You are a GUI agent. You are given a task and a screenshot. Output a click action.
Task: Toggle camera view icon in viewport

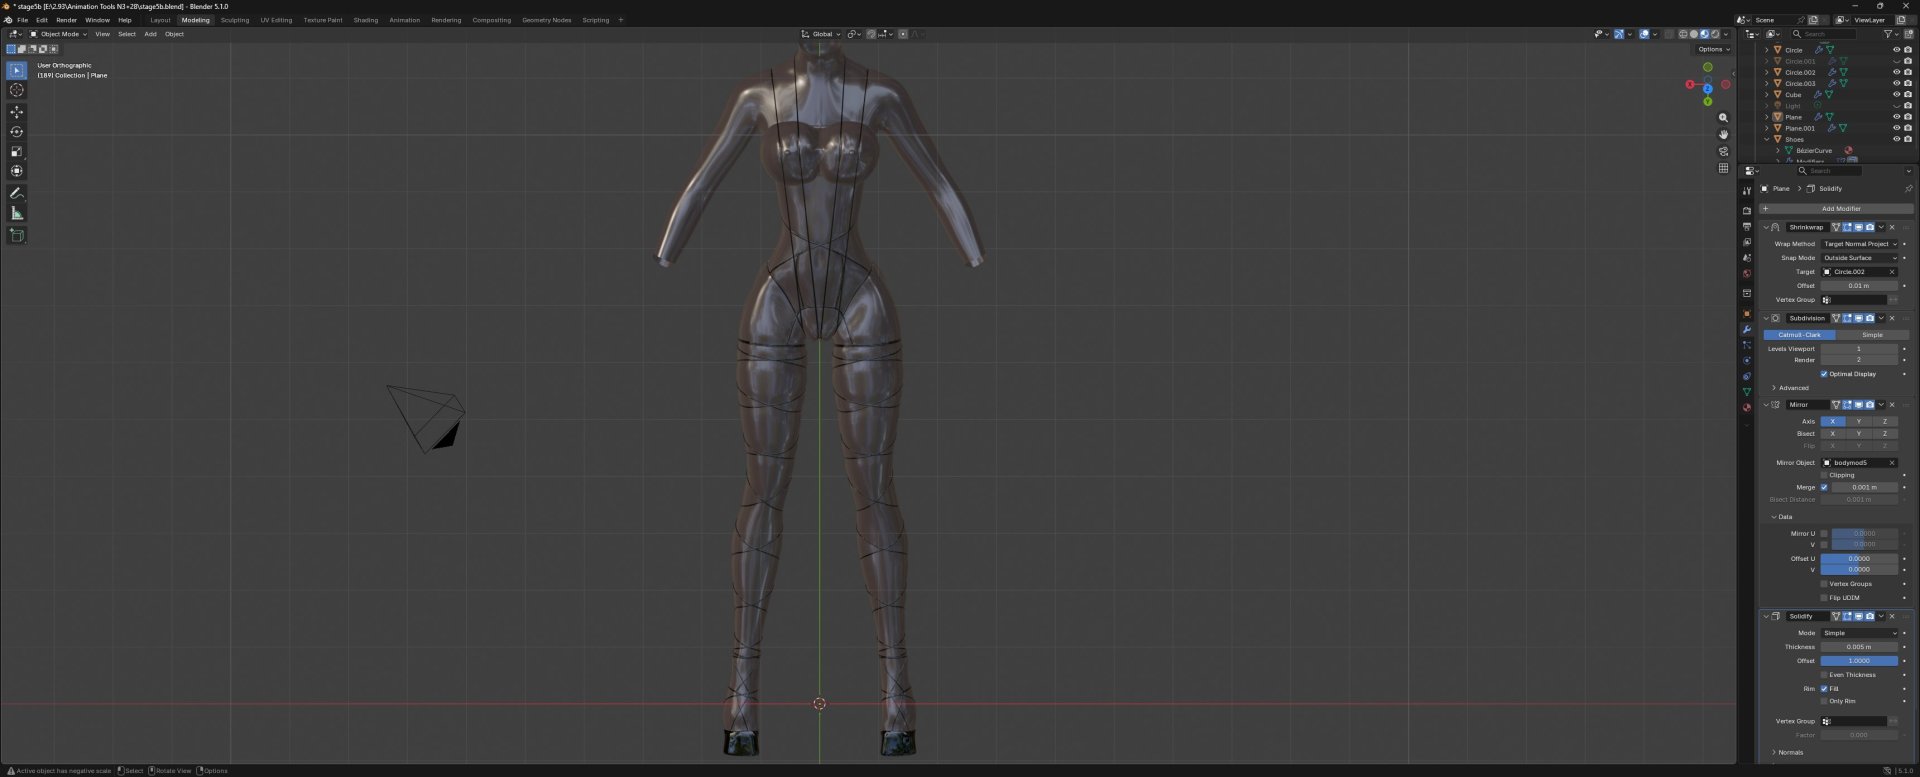[x=1723, y=151]
